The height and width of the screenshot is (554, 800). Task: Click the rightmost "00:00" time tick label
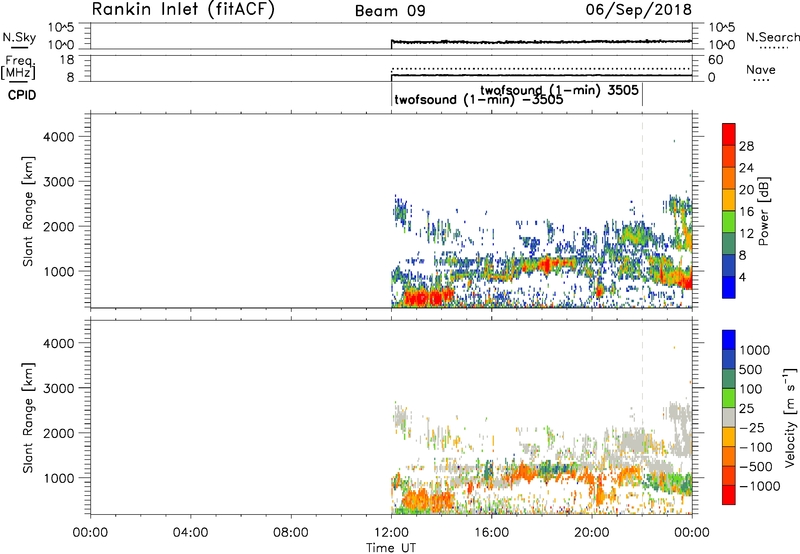(692, 533)
